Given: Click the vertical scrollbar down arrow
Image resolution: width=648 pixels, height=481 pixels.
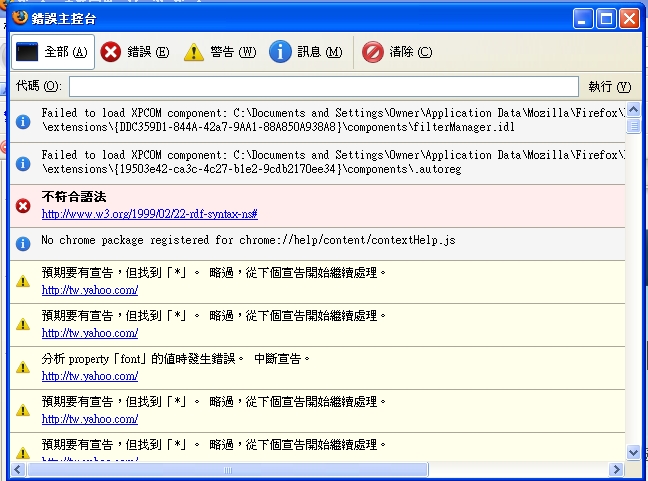Looking at the screenshot, I should pos(633,452).
